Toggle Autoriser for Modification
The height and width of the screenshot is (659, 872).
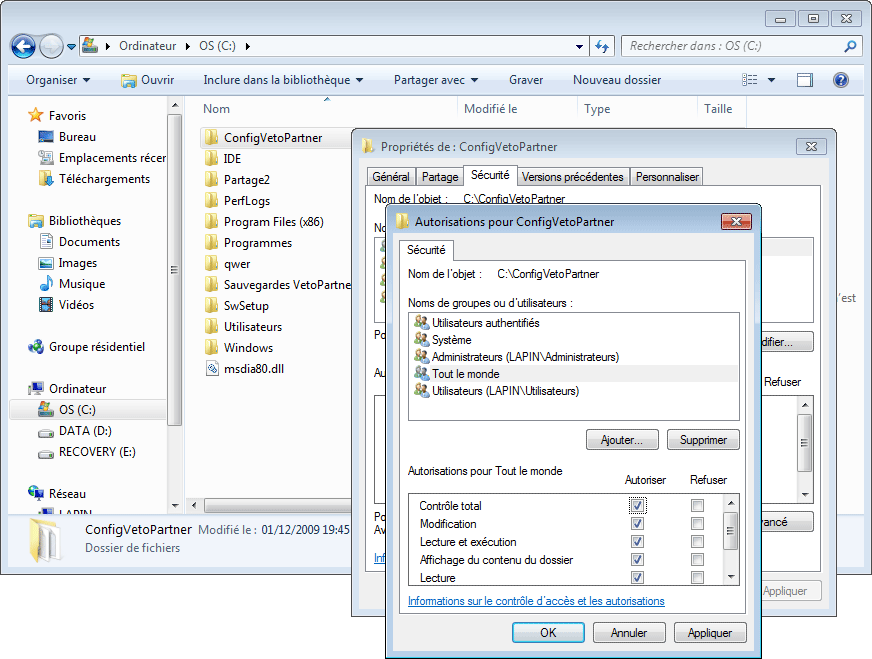coord(637,523)
